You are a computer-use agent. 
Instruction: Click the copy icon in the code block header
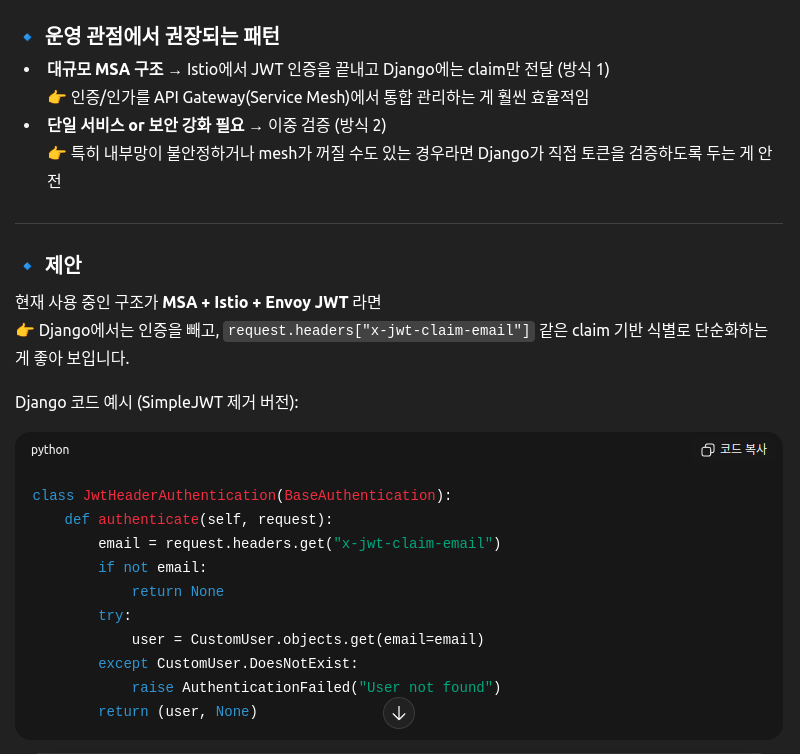[708, 450]
